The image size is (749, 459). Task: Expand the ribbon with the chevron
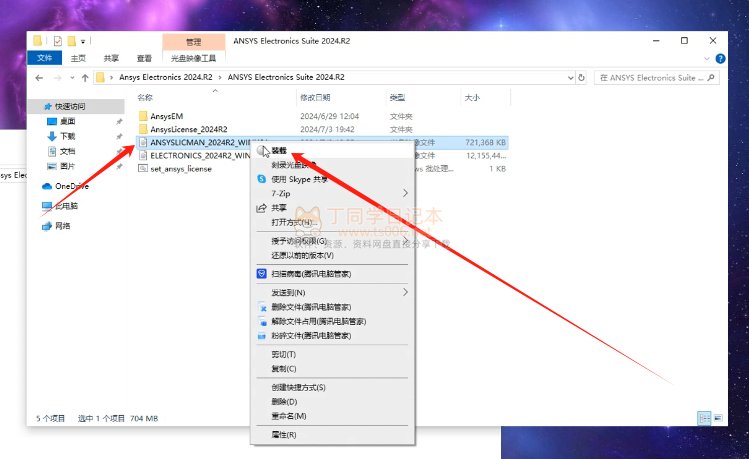[707, 58]
